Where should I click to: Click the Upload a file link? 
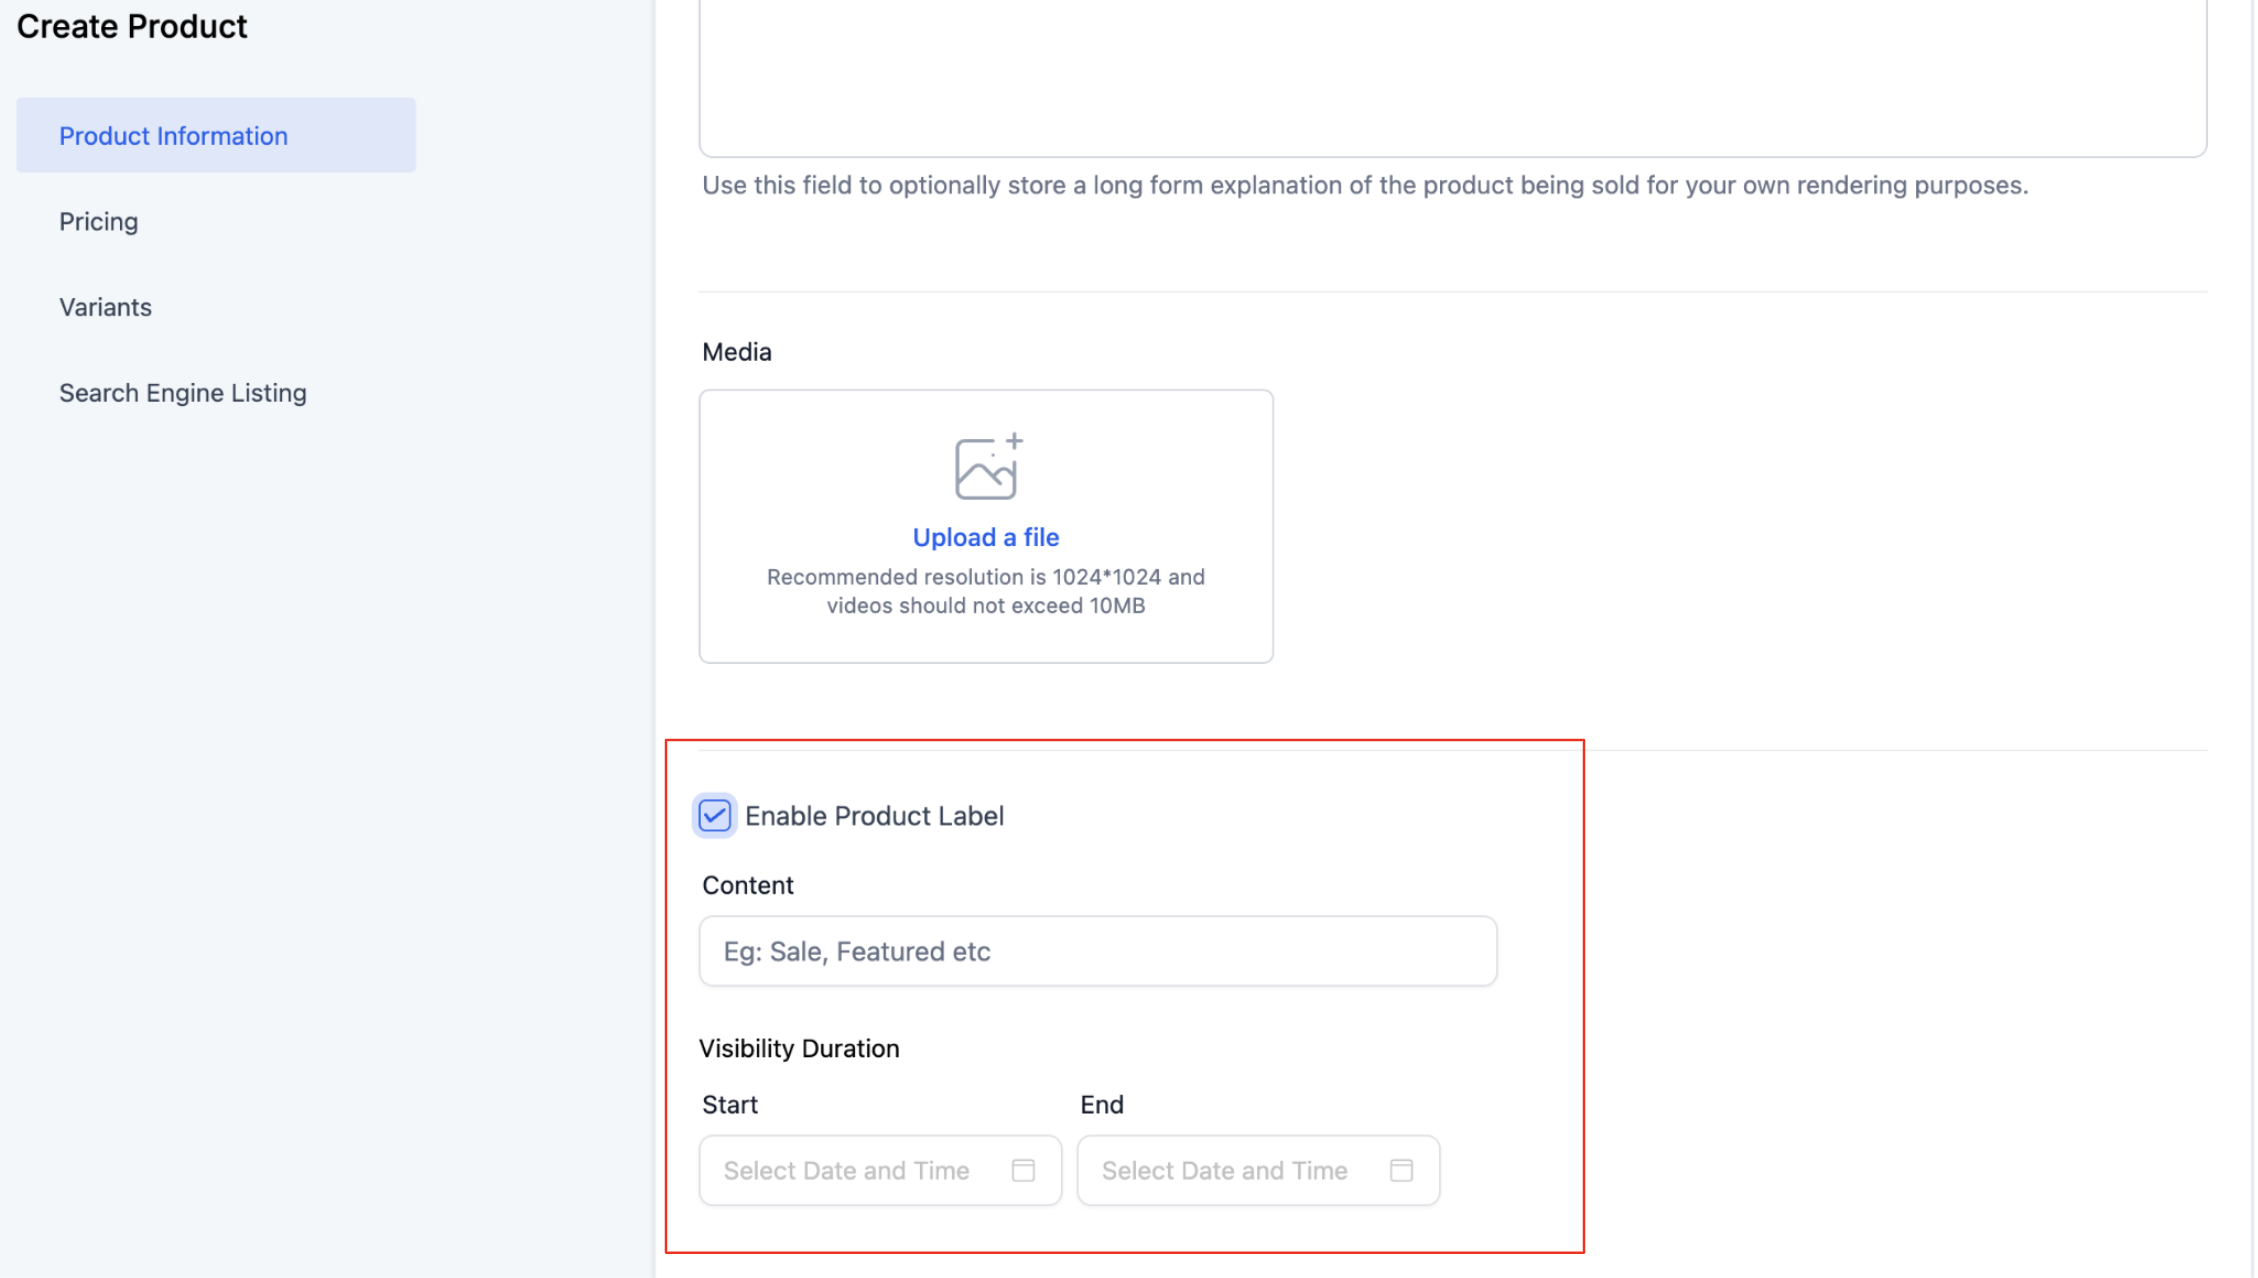[985, 537]
